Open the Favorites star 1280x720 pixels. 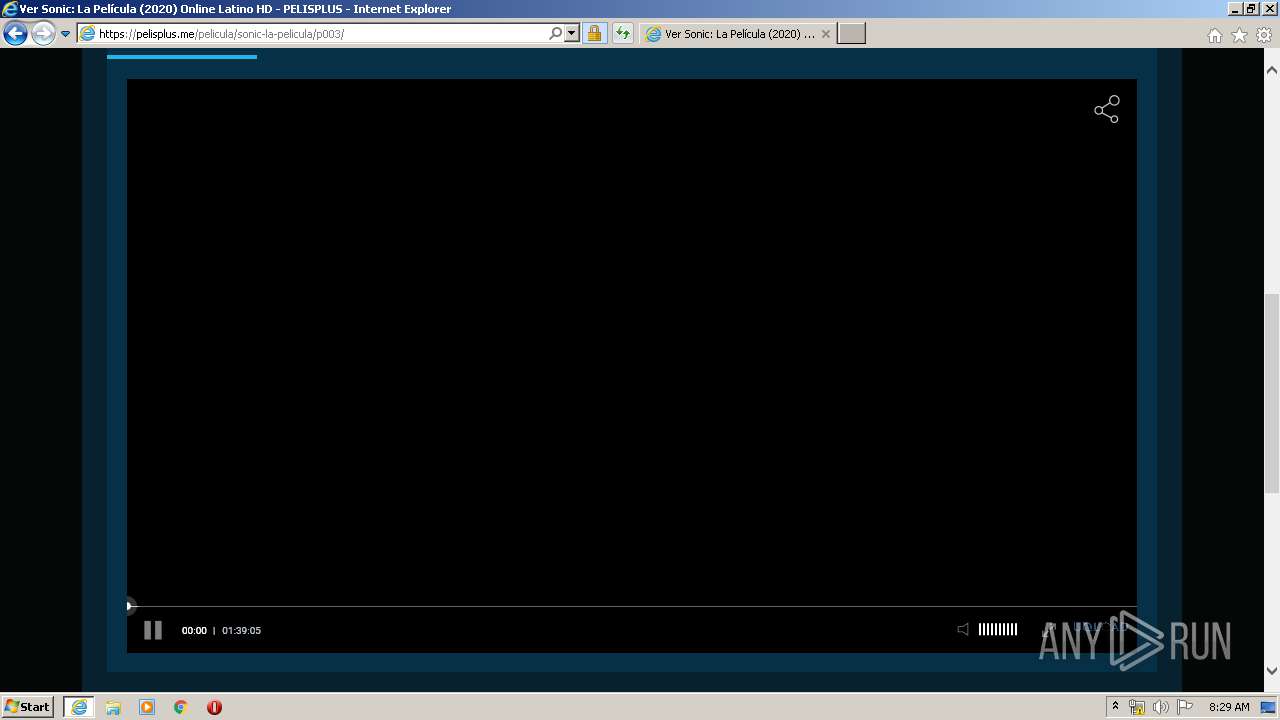[x=1239, y=35]
